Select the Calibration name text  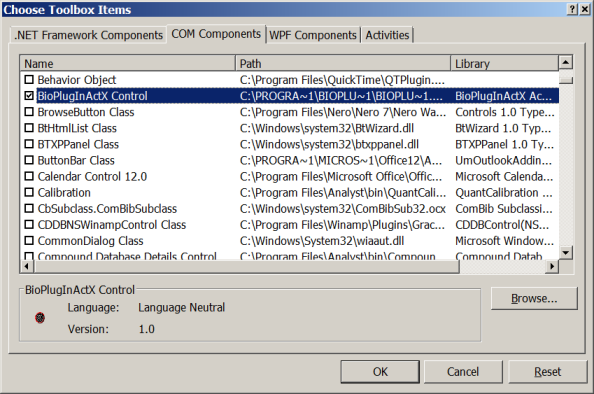tap(64, 192)
